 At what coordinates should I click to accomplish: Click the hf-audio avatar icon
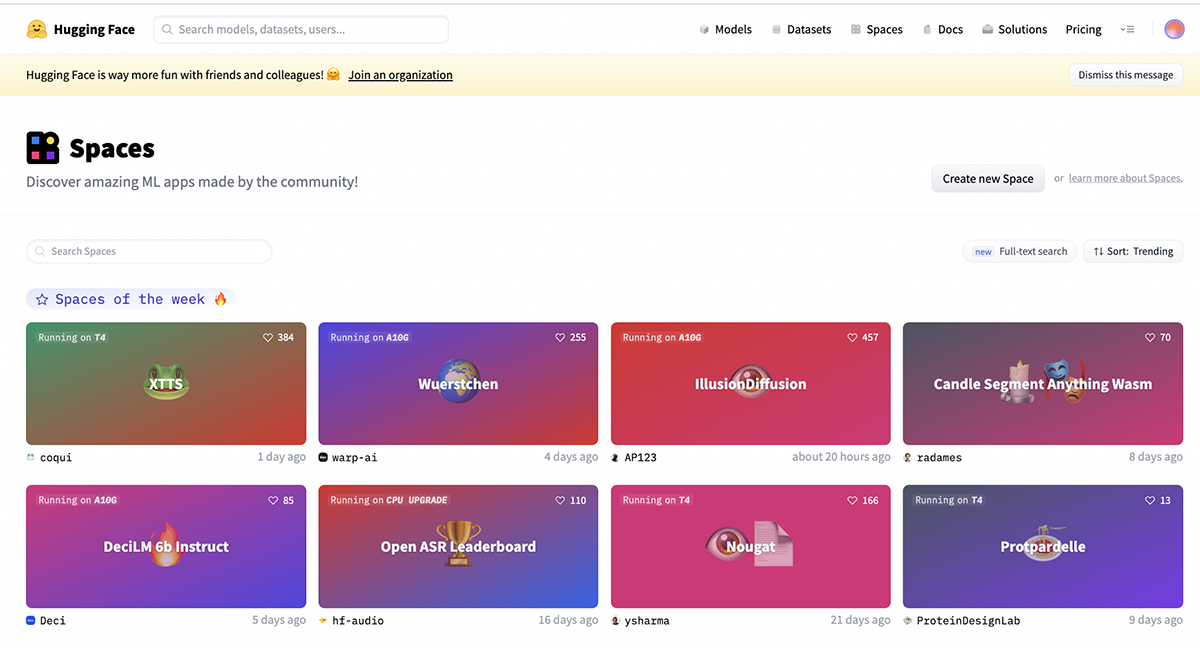[323, 621]
